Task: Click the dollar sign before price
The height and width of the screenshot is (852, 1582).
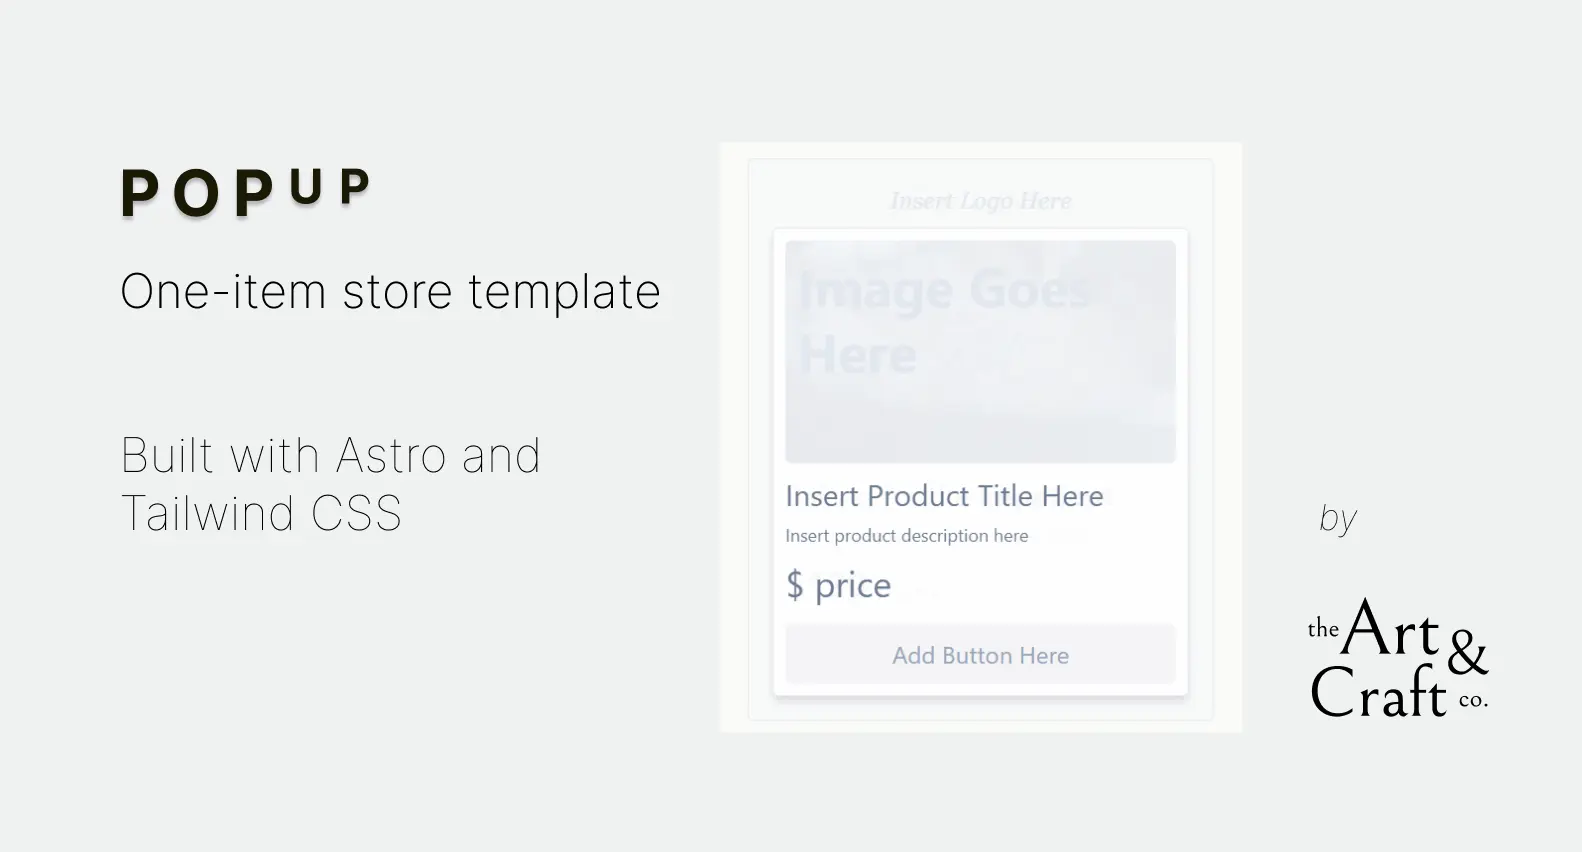Action: tap(795, 585)
